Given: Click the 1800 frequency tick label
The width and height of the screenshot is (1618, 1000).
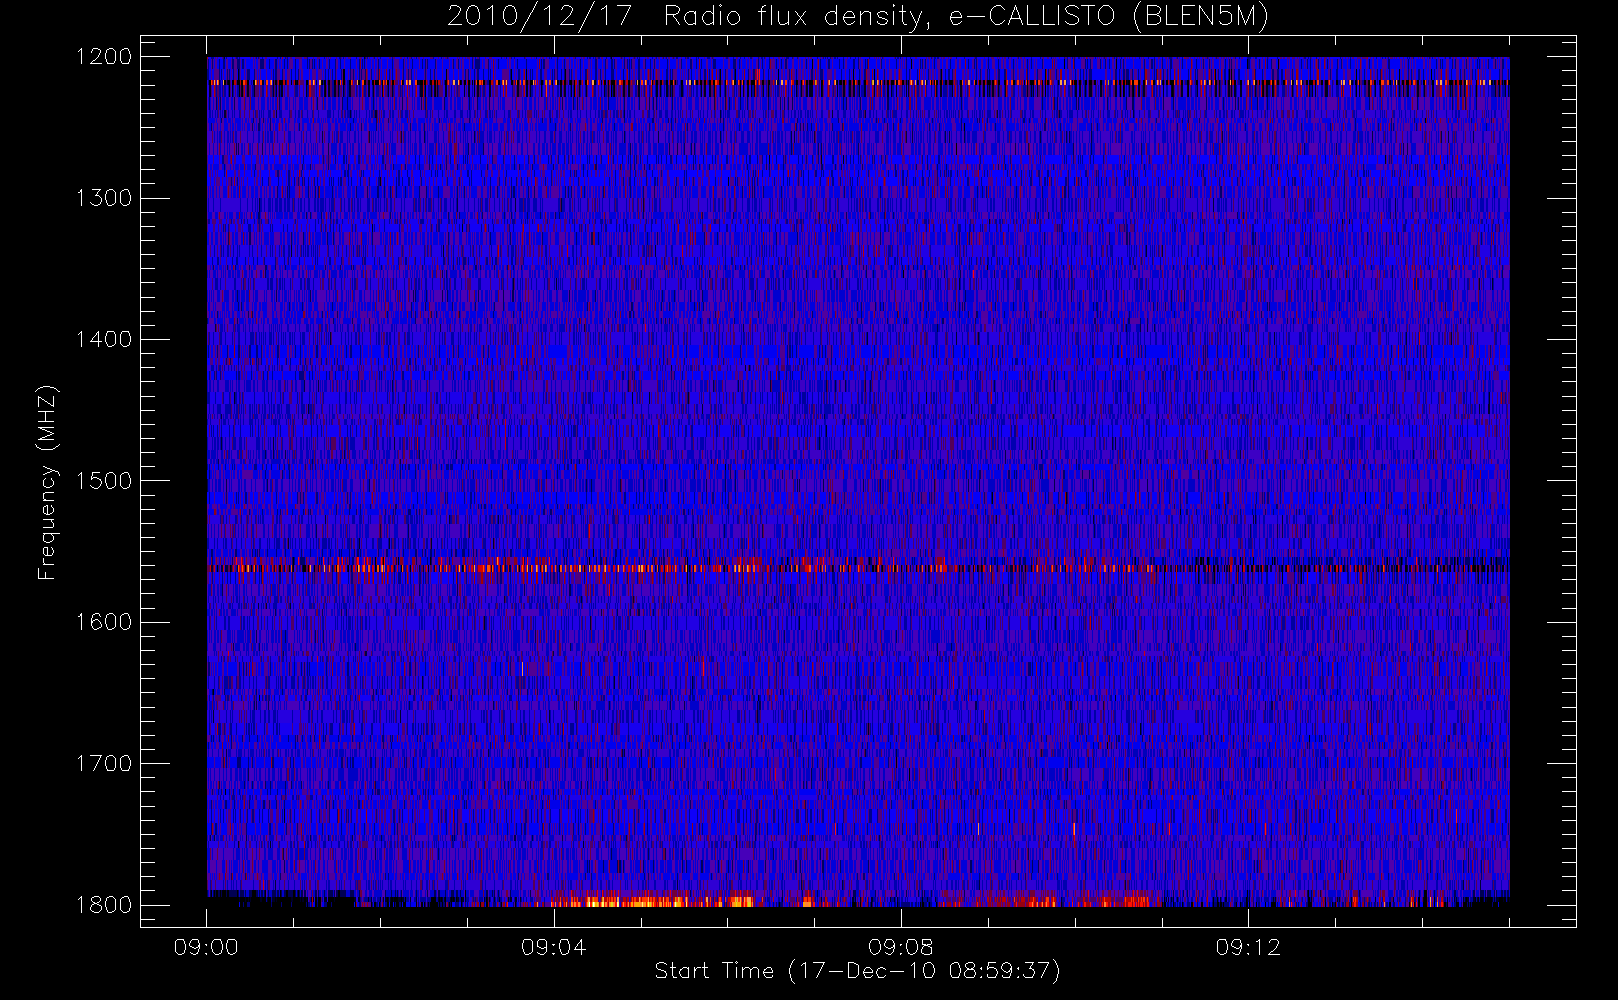Looking at the screenshot, I should (104, 905).
